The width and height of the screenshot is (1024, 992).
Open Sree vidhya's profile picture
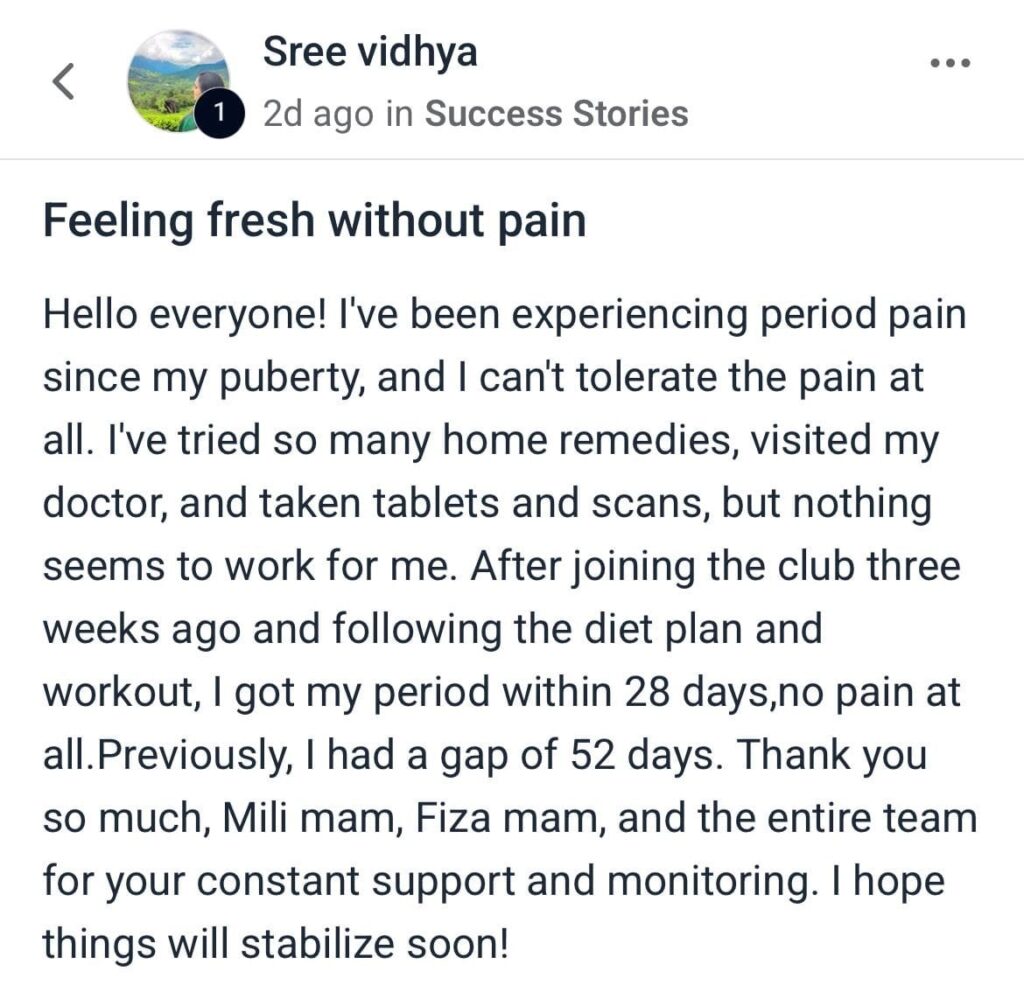click(177, 80)
